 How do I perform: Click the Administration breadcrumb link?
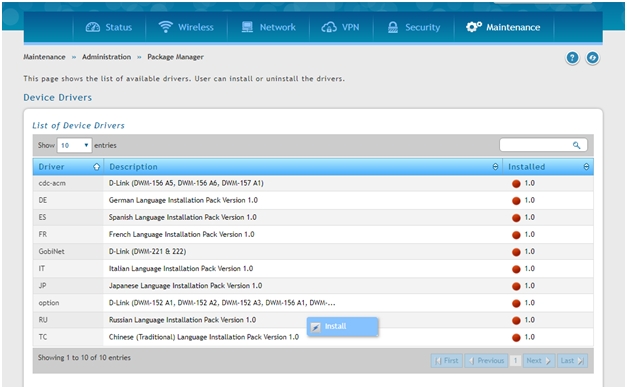click(x=106, y=57)
